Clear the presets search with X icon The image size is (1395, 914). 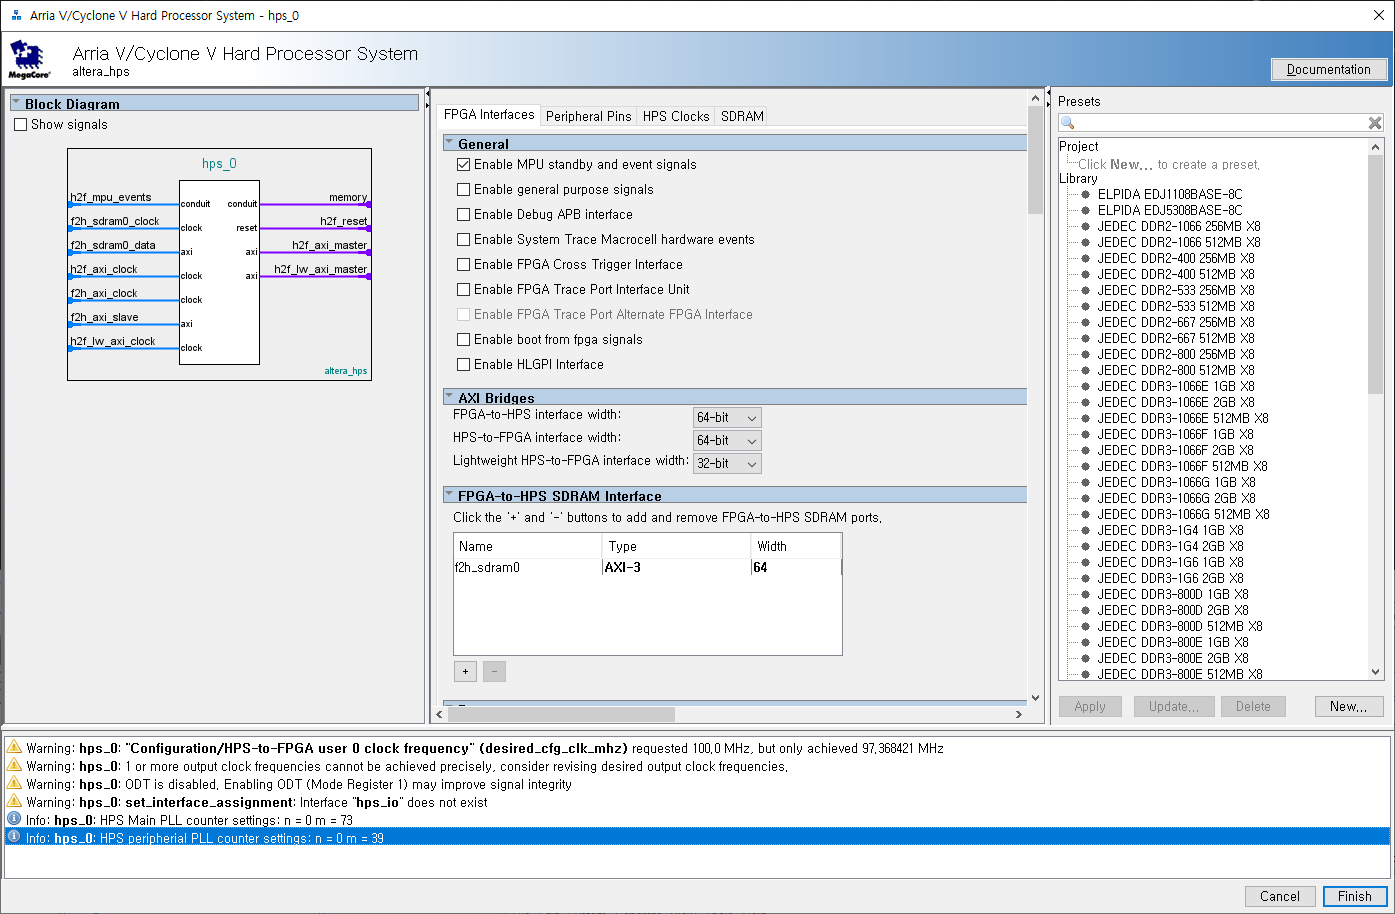tap(1375, 123)
